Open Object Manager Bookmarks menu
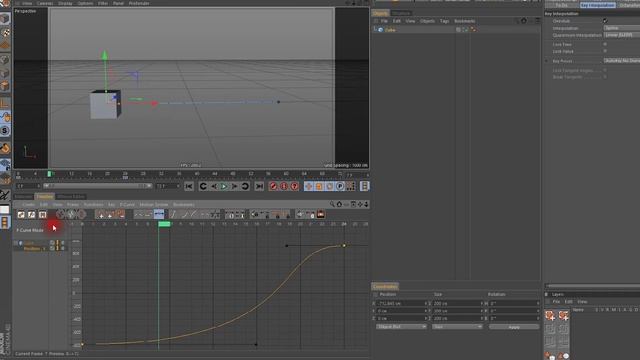This screenshot has width=640, height=360. click(x=464, y=21)
